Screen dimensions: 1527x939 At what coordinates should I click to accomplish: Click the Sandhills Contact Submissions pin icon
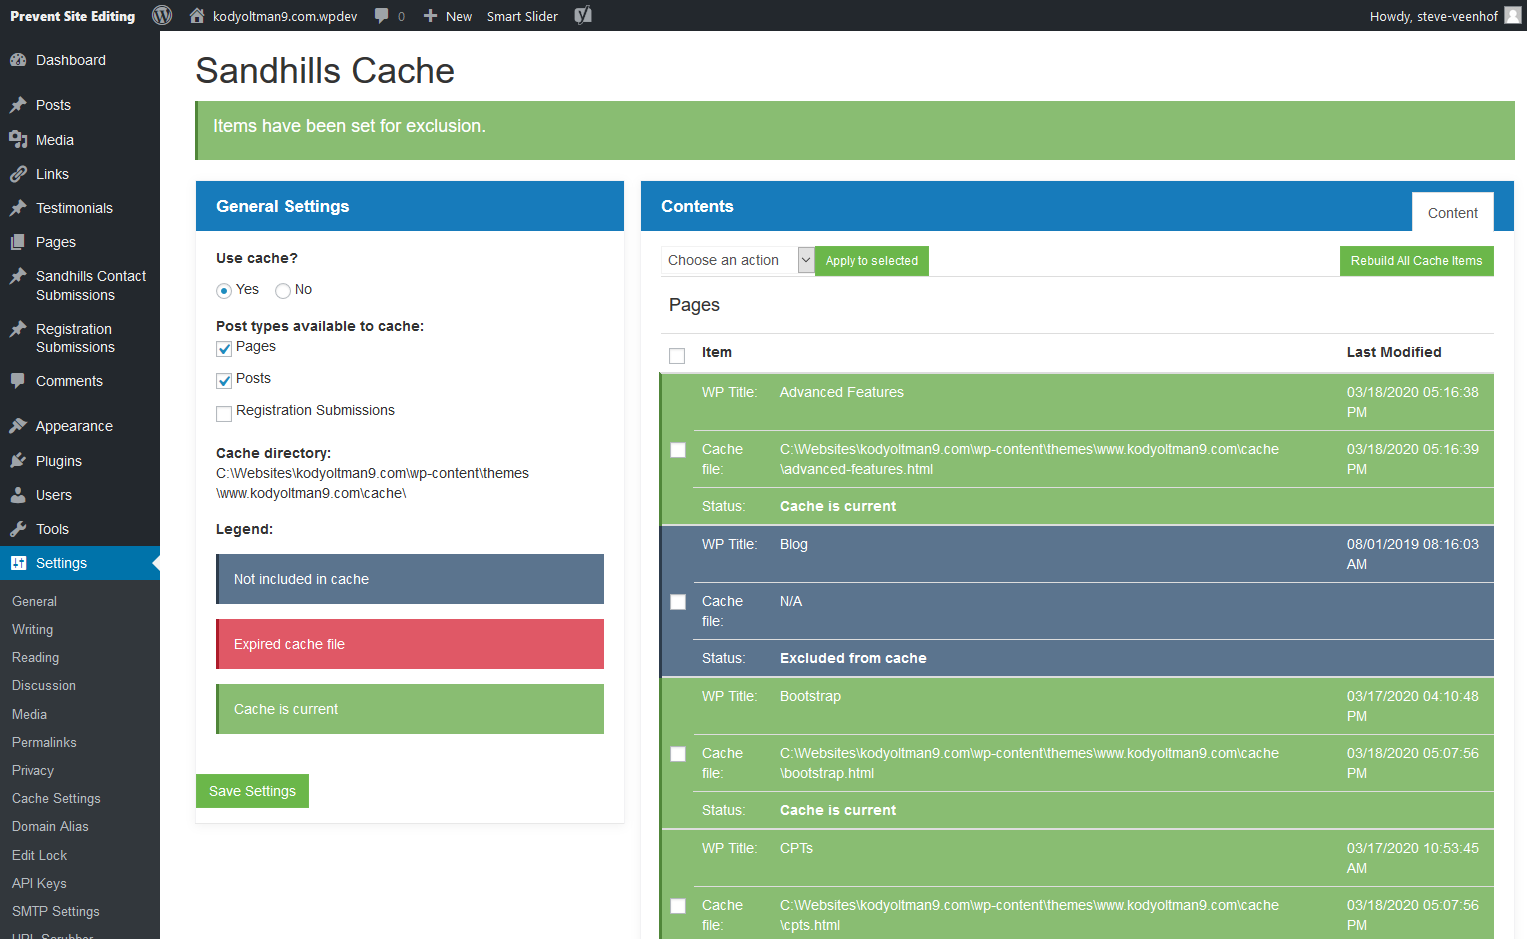point(18,276)
